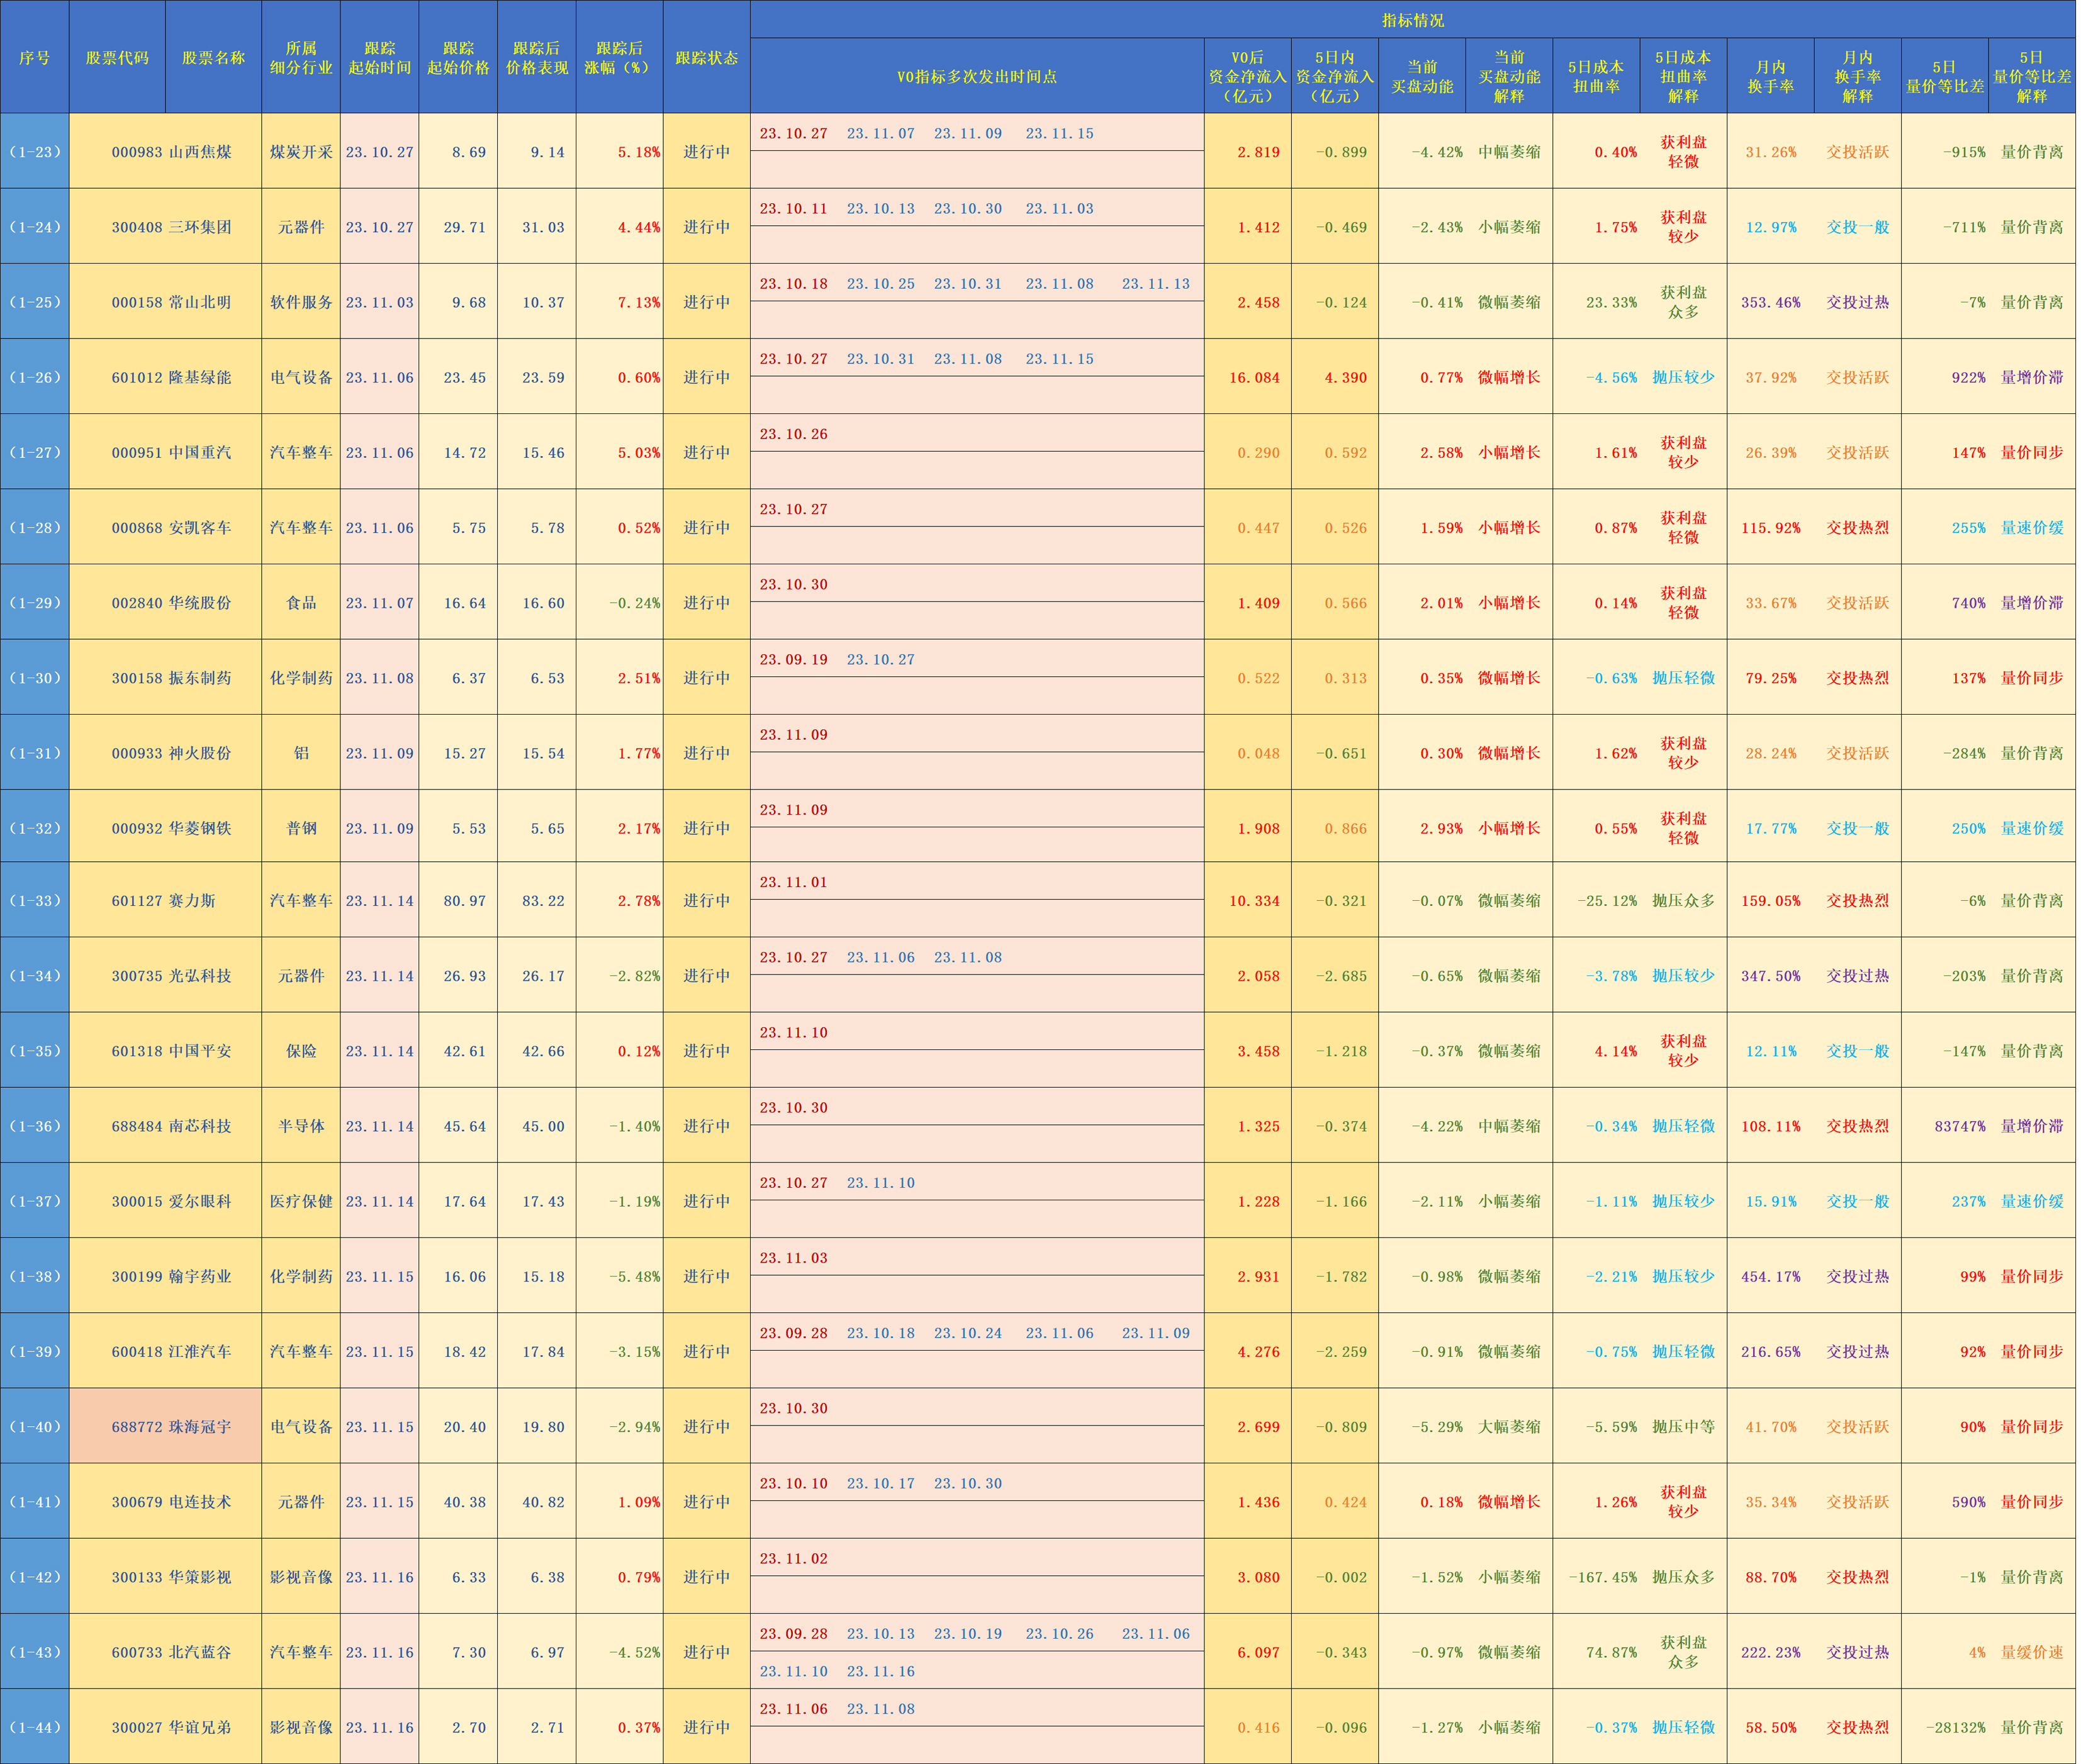
Task: Click the 指标情况 top header
Action: (1413, 20)
